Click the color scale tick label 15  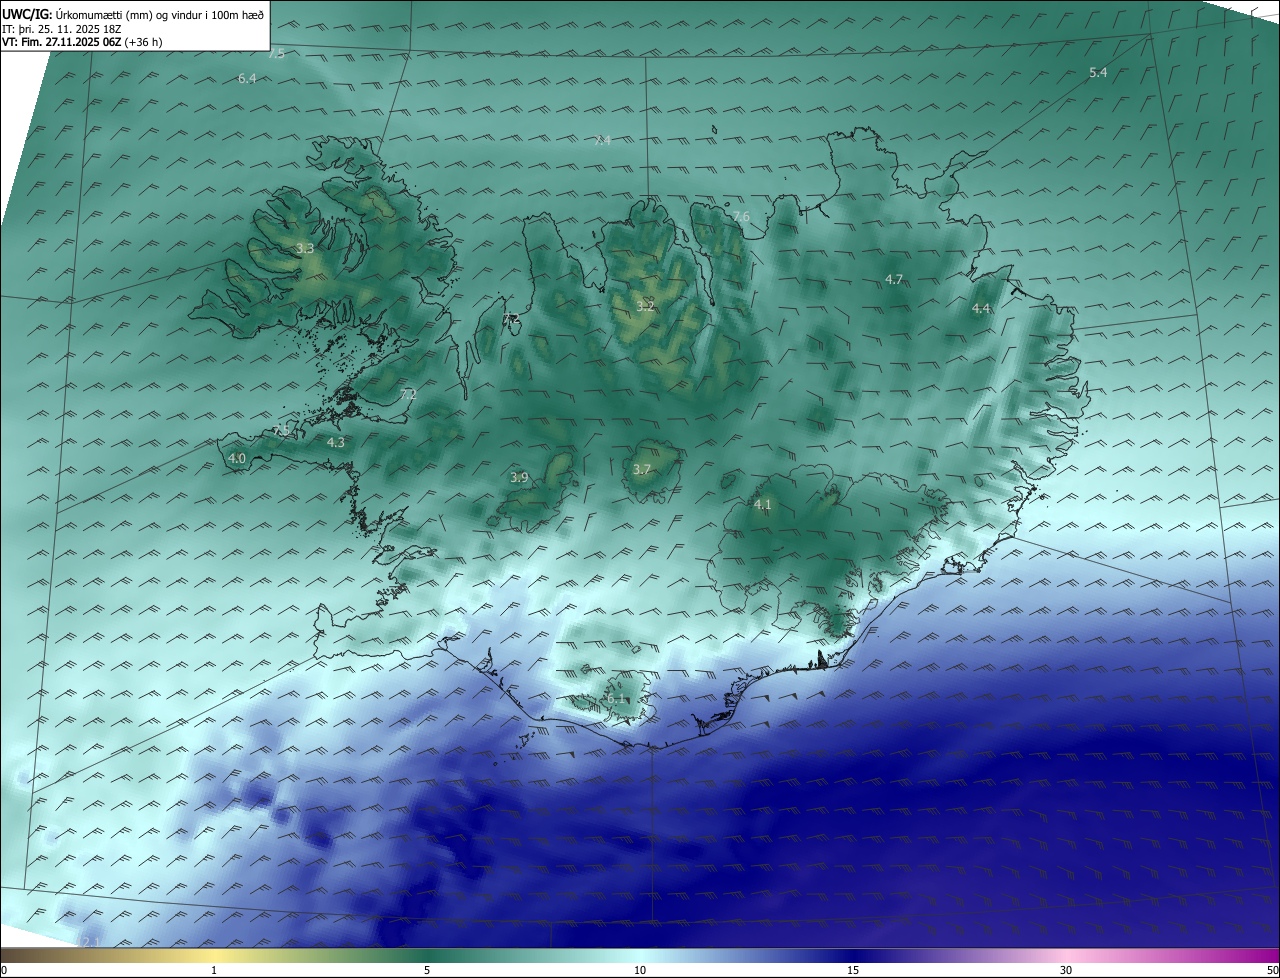click(x=853, y=970)
